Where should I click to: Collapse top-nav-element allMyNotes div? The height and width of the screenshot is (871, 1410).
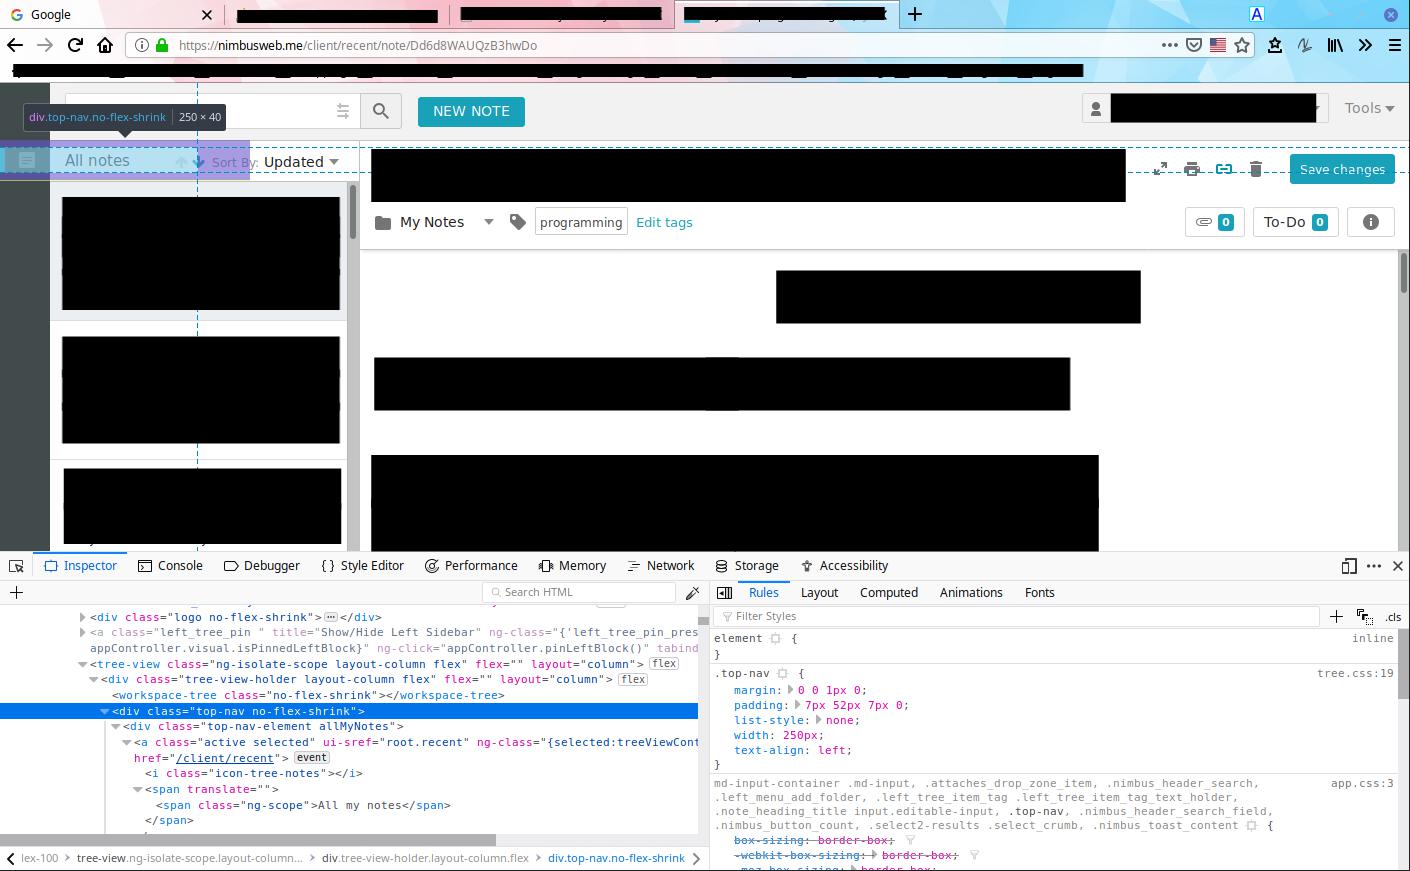115,727
